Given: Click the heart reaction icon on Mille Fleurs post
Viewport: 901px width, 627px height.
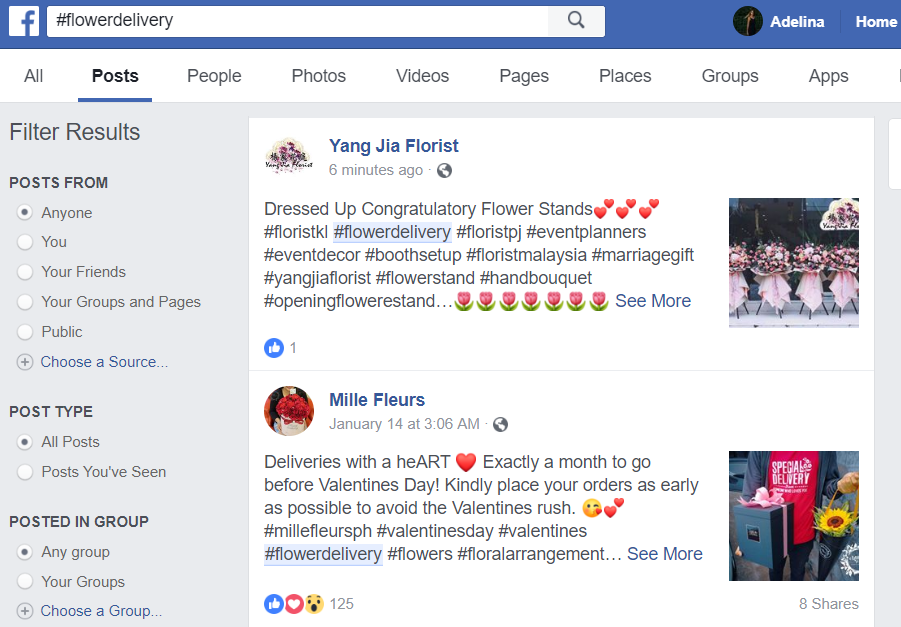Looking at the screenshot, I should tap(294, 604).
